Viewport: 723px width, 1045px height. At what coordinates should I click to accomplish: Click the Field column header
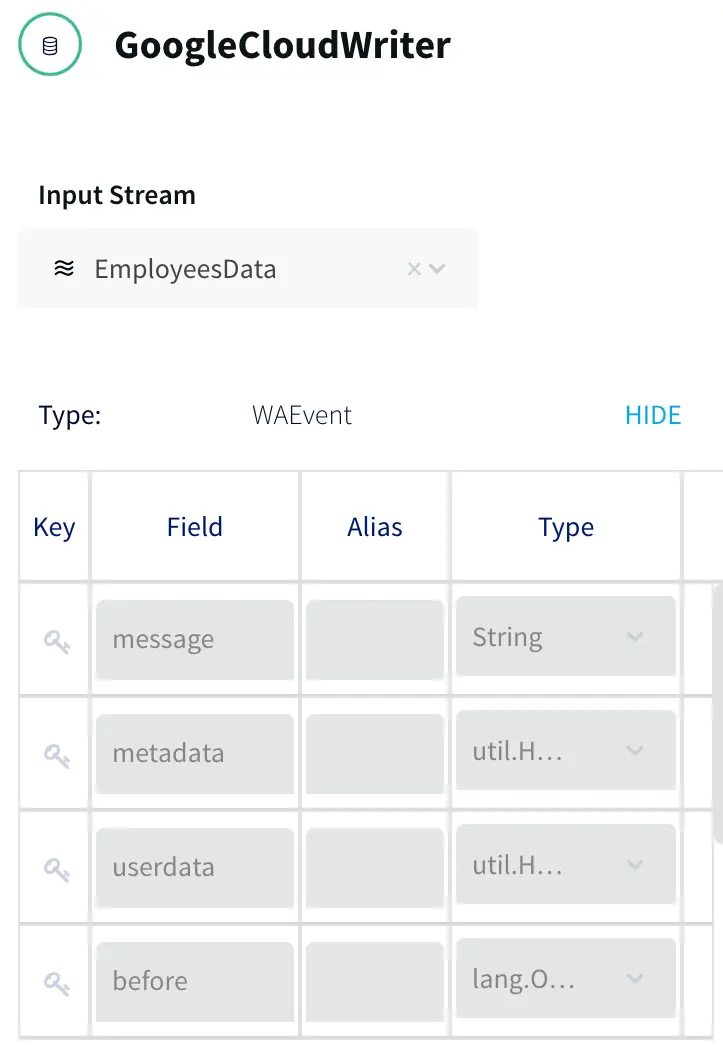(195, 527)
